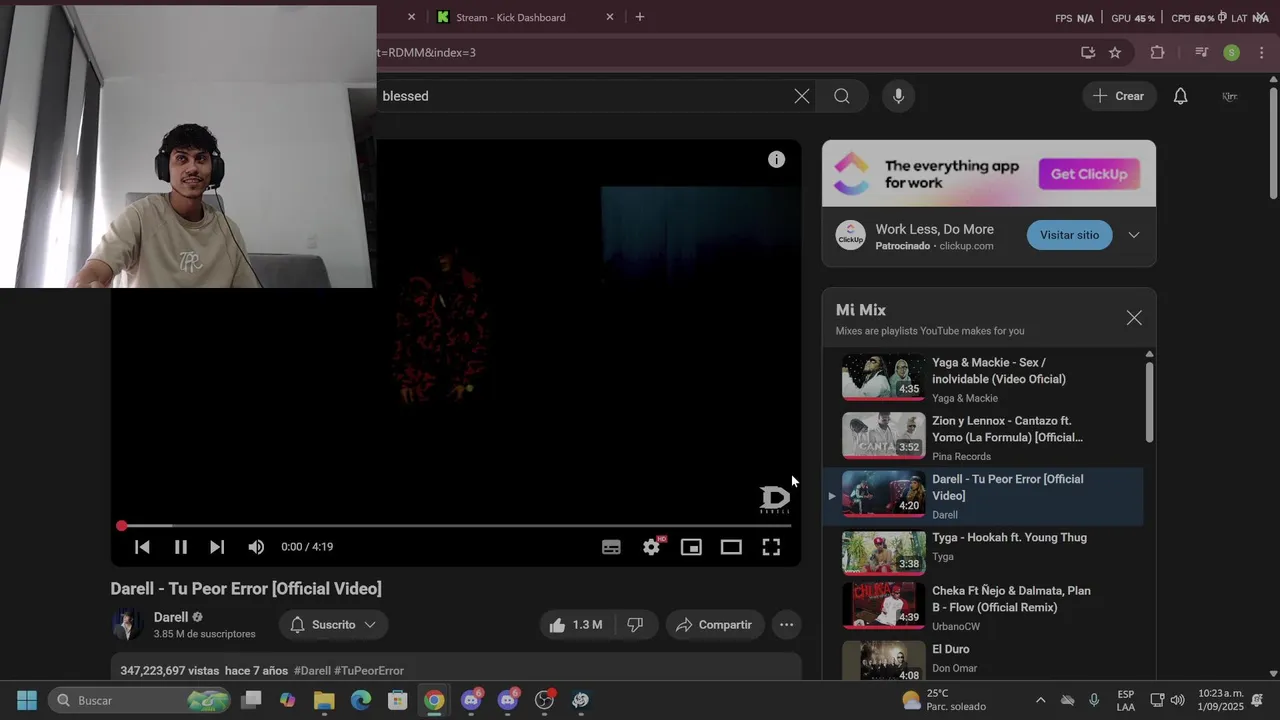The image size is (1280, 720).
Task: Open a new browser tab
Action: (640, 17)
